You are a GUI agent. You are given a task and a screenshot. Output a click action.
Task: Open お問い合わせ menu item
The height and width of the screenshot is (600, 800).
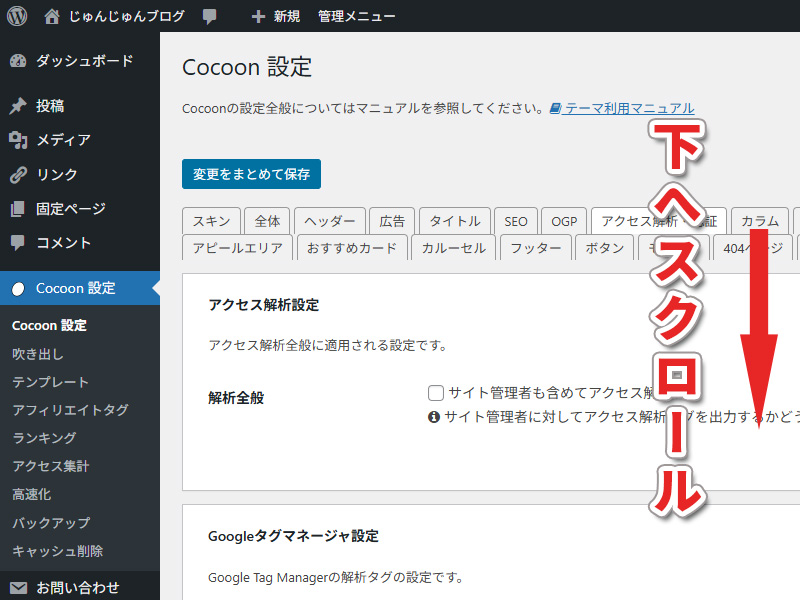[x=80, y=588]
